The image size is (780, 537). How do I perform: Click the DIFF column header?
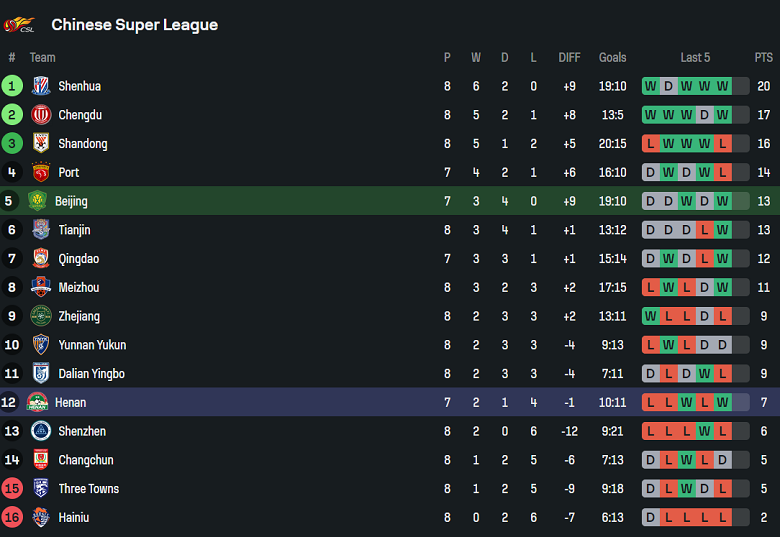pos(569,58)
